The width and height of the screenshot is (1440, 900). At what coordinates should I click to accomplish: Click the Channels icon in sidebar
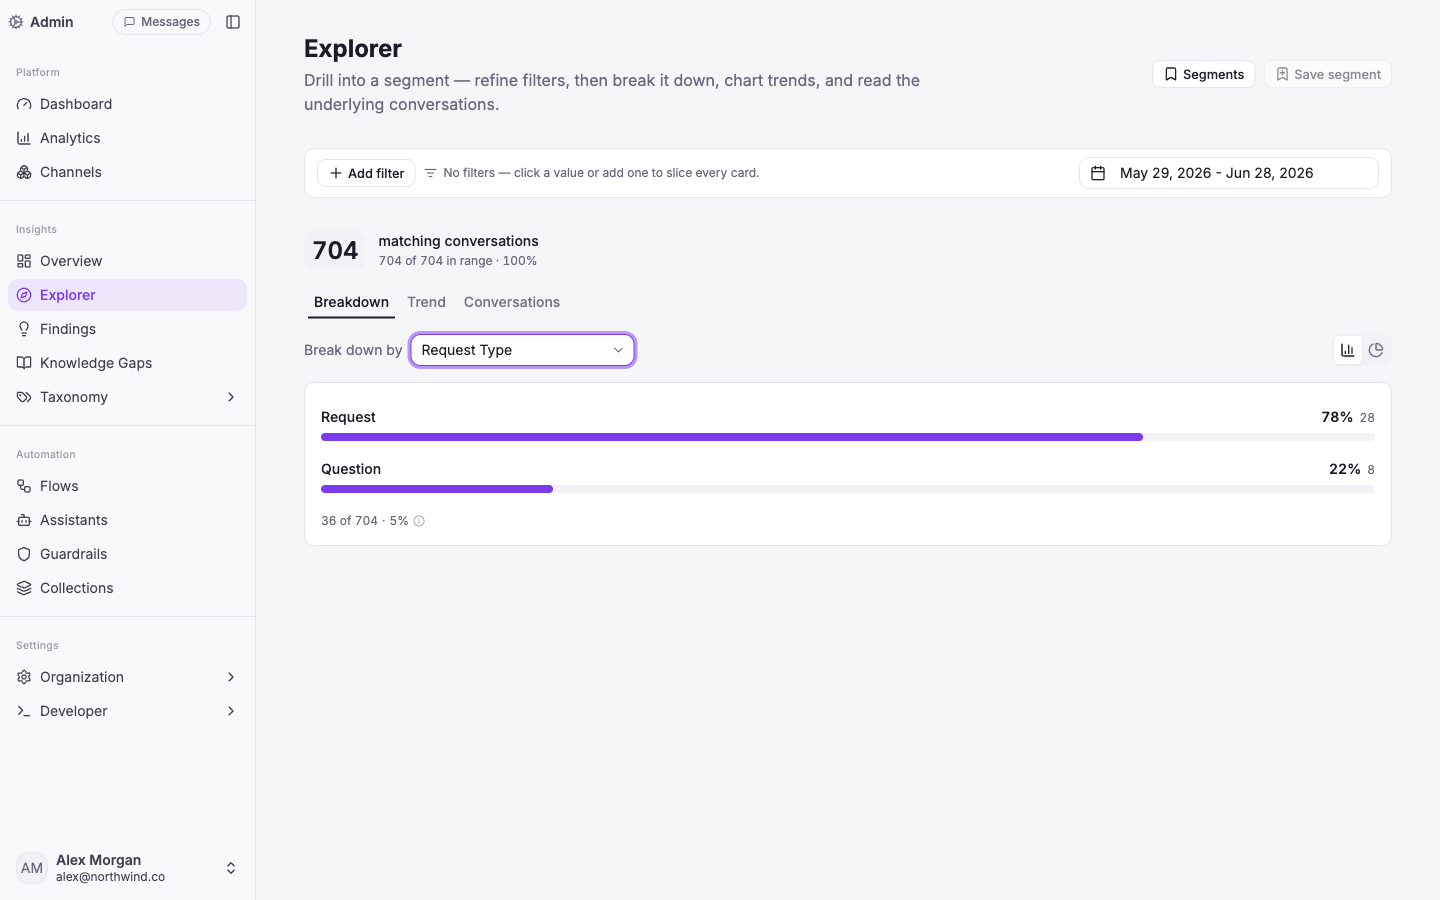[x=24, y=172]
